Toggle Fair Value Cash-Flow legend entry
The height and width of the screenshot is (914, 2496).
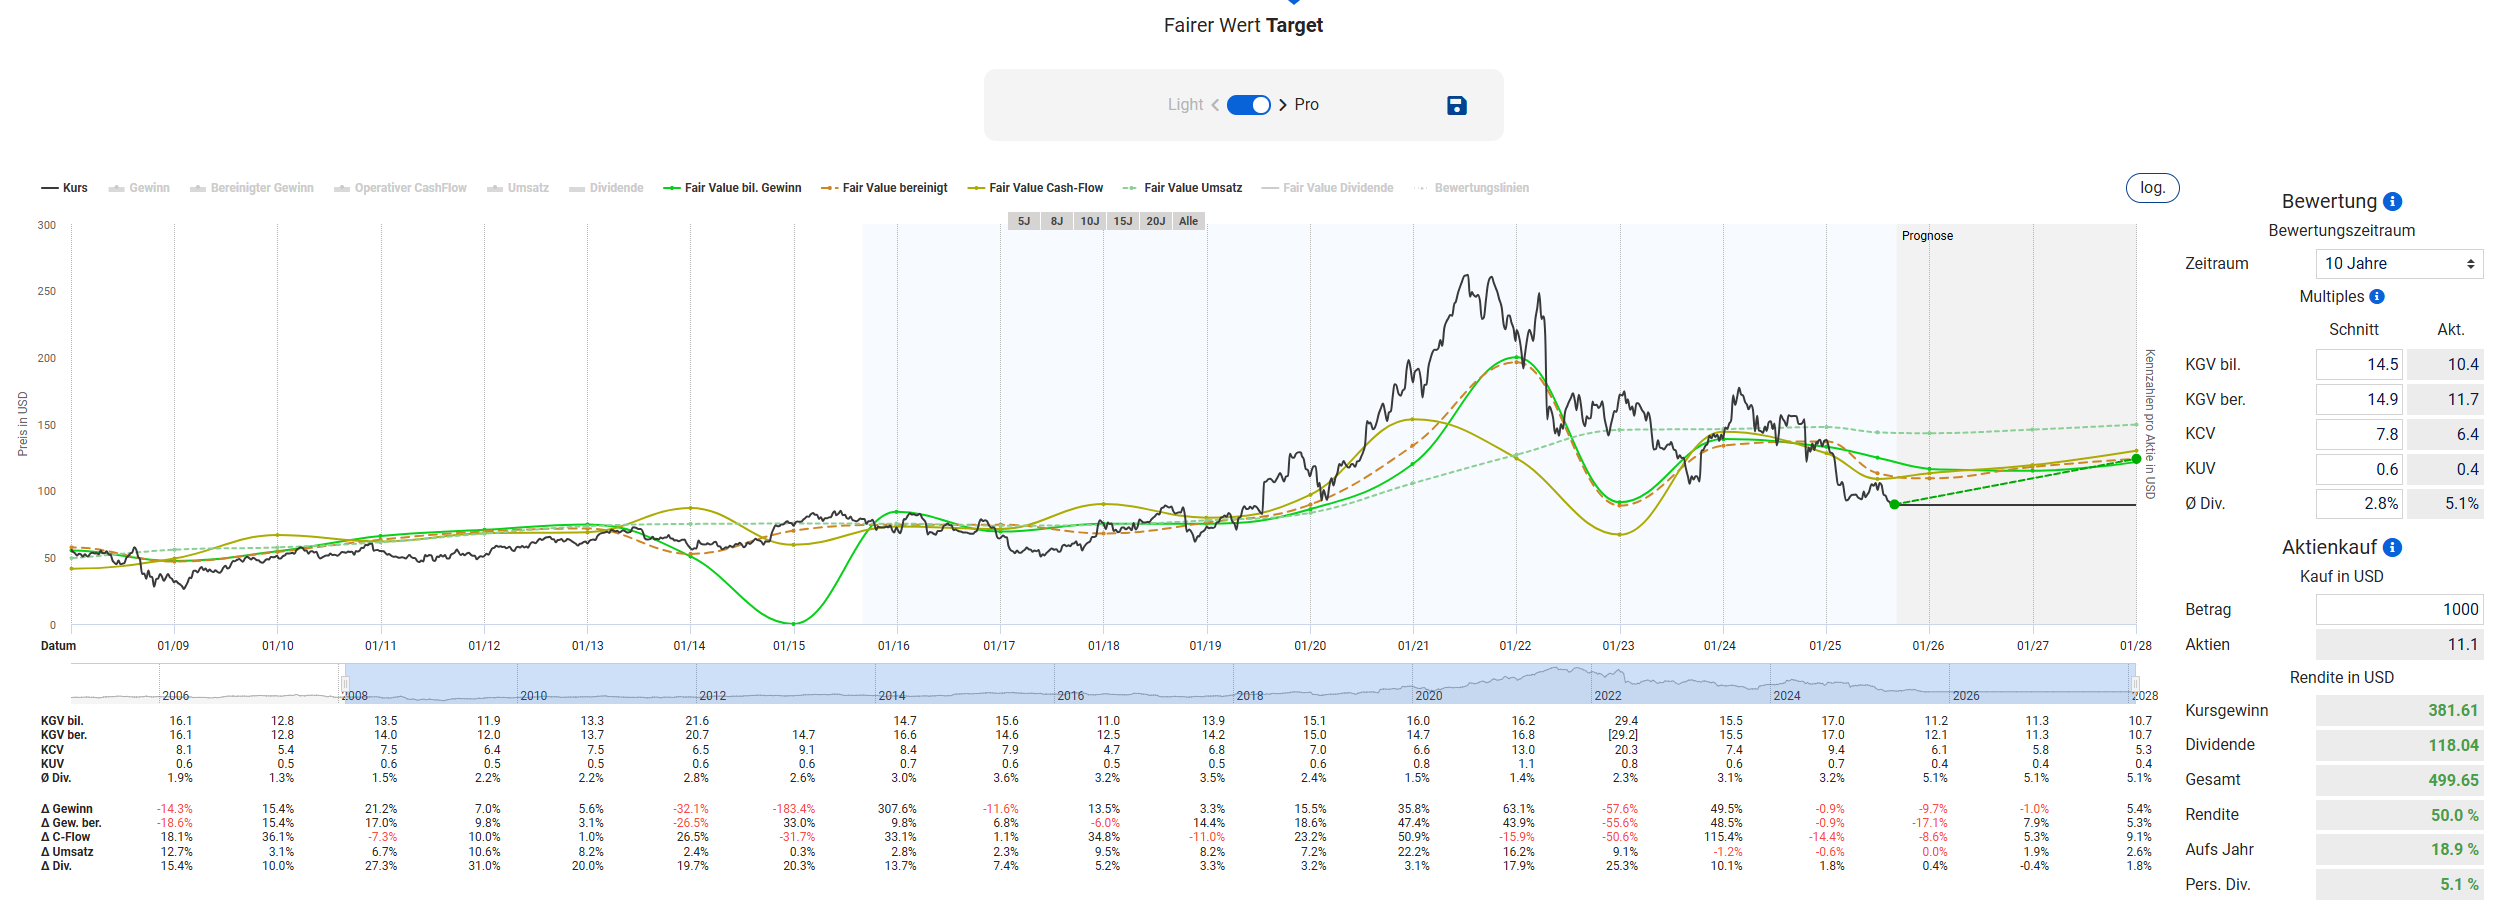coord(1035,188)
